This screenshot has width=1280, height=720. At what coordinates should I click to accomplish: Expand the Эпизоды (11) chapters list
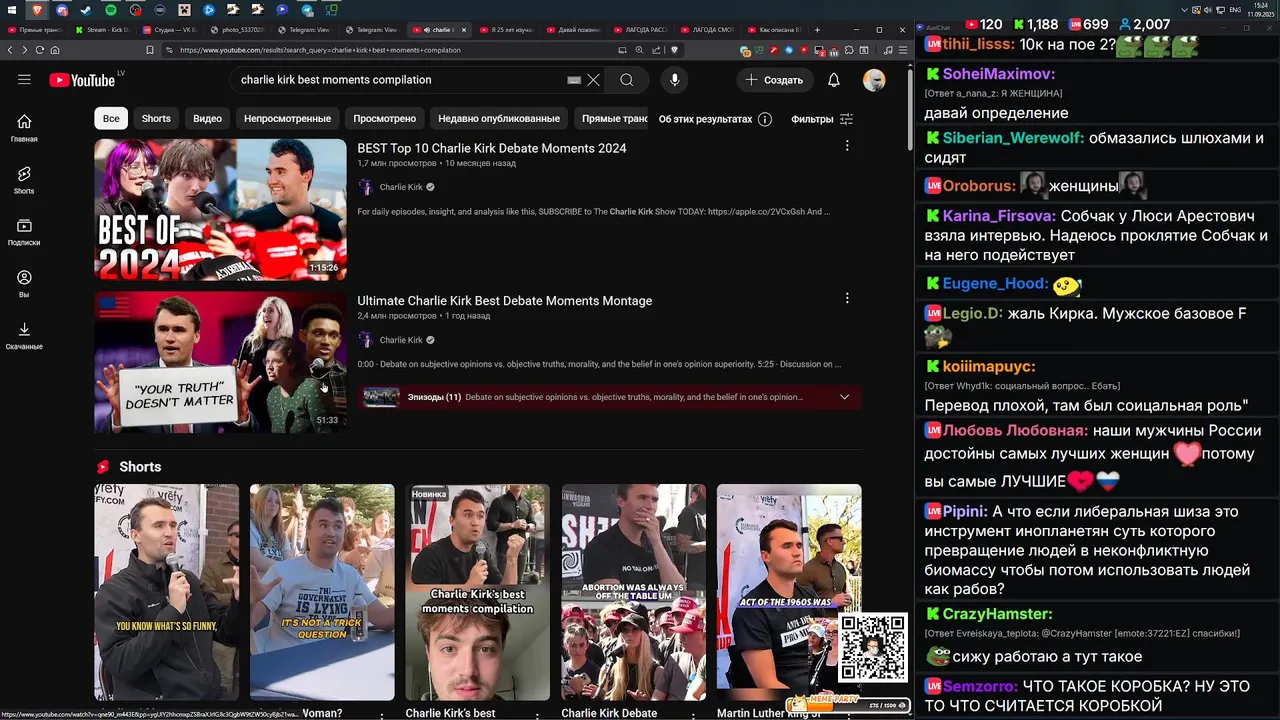click(844, 397)
